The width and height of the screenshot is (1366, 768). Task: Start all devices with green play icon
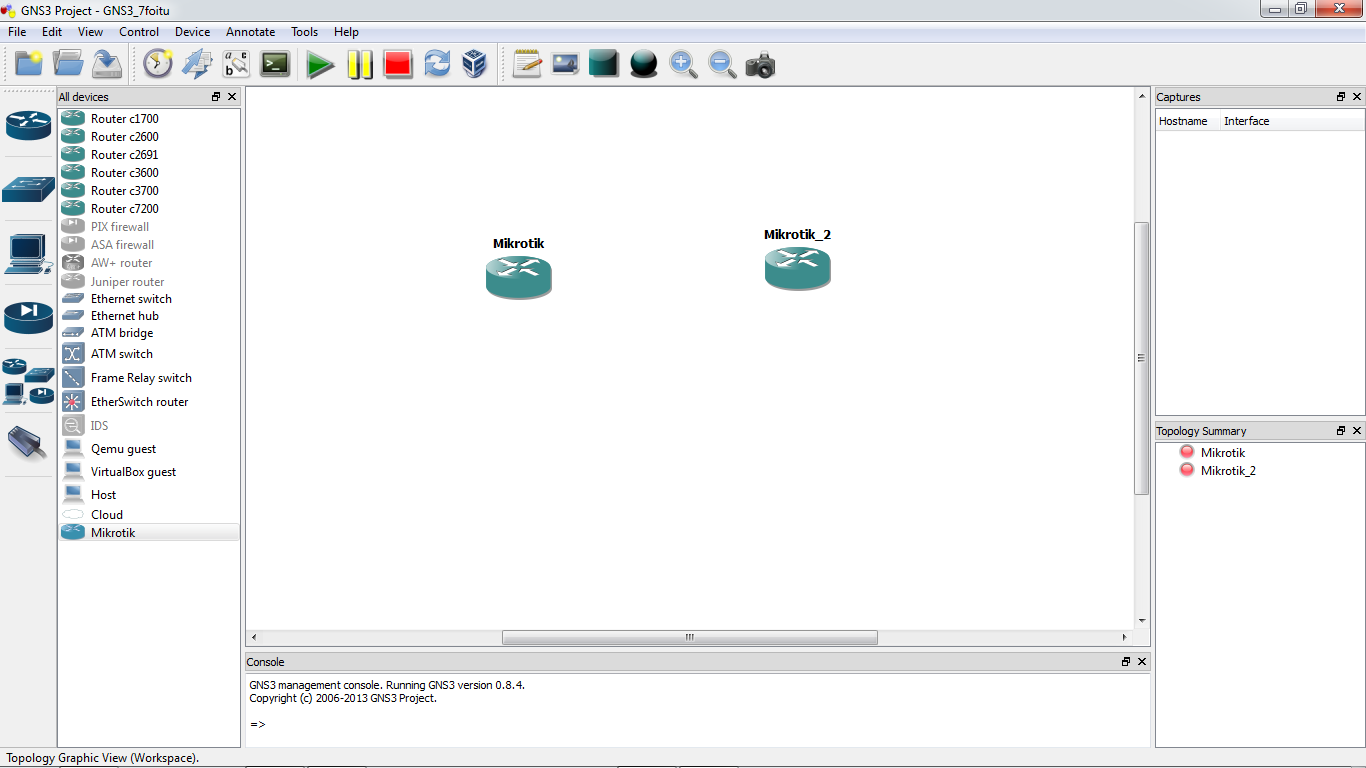coord(320,65)
